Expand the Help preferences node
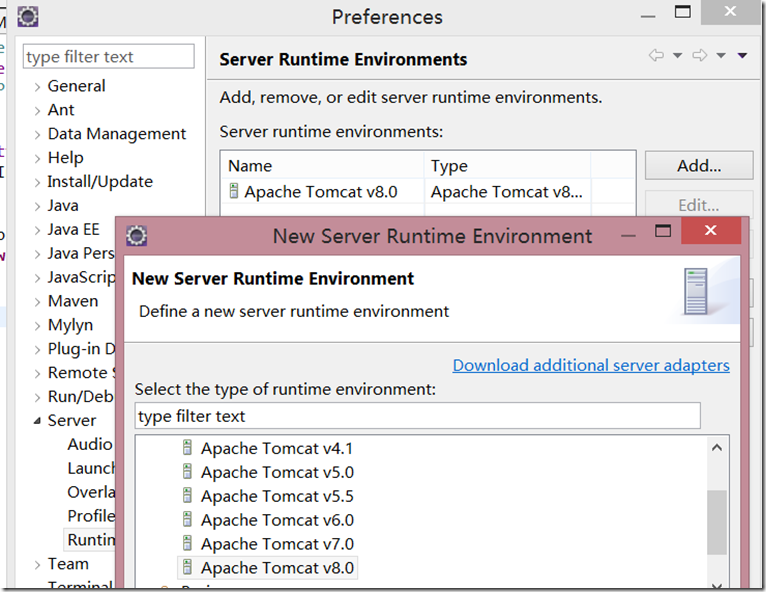The height and width of the screenshot is (592, 766). (x=38, y=159)
